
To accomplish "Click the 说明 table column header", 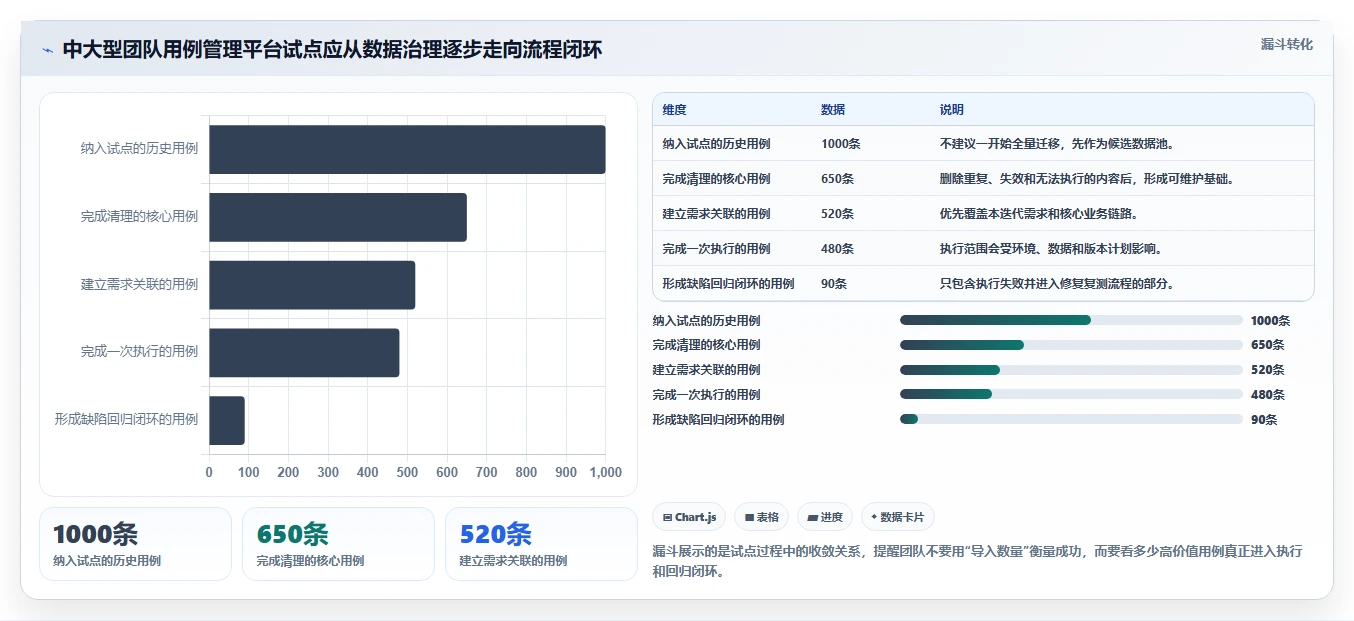I will (x=952, y=110).
